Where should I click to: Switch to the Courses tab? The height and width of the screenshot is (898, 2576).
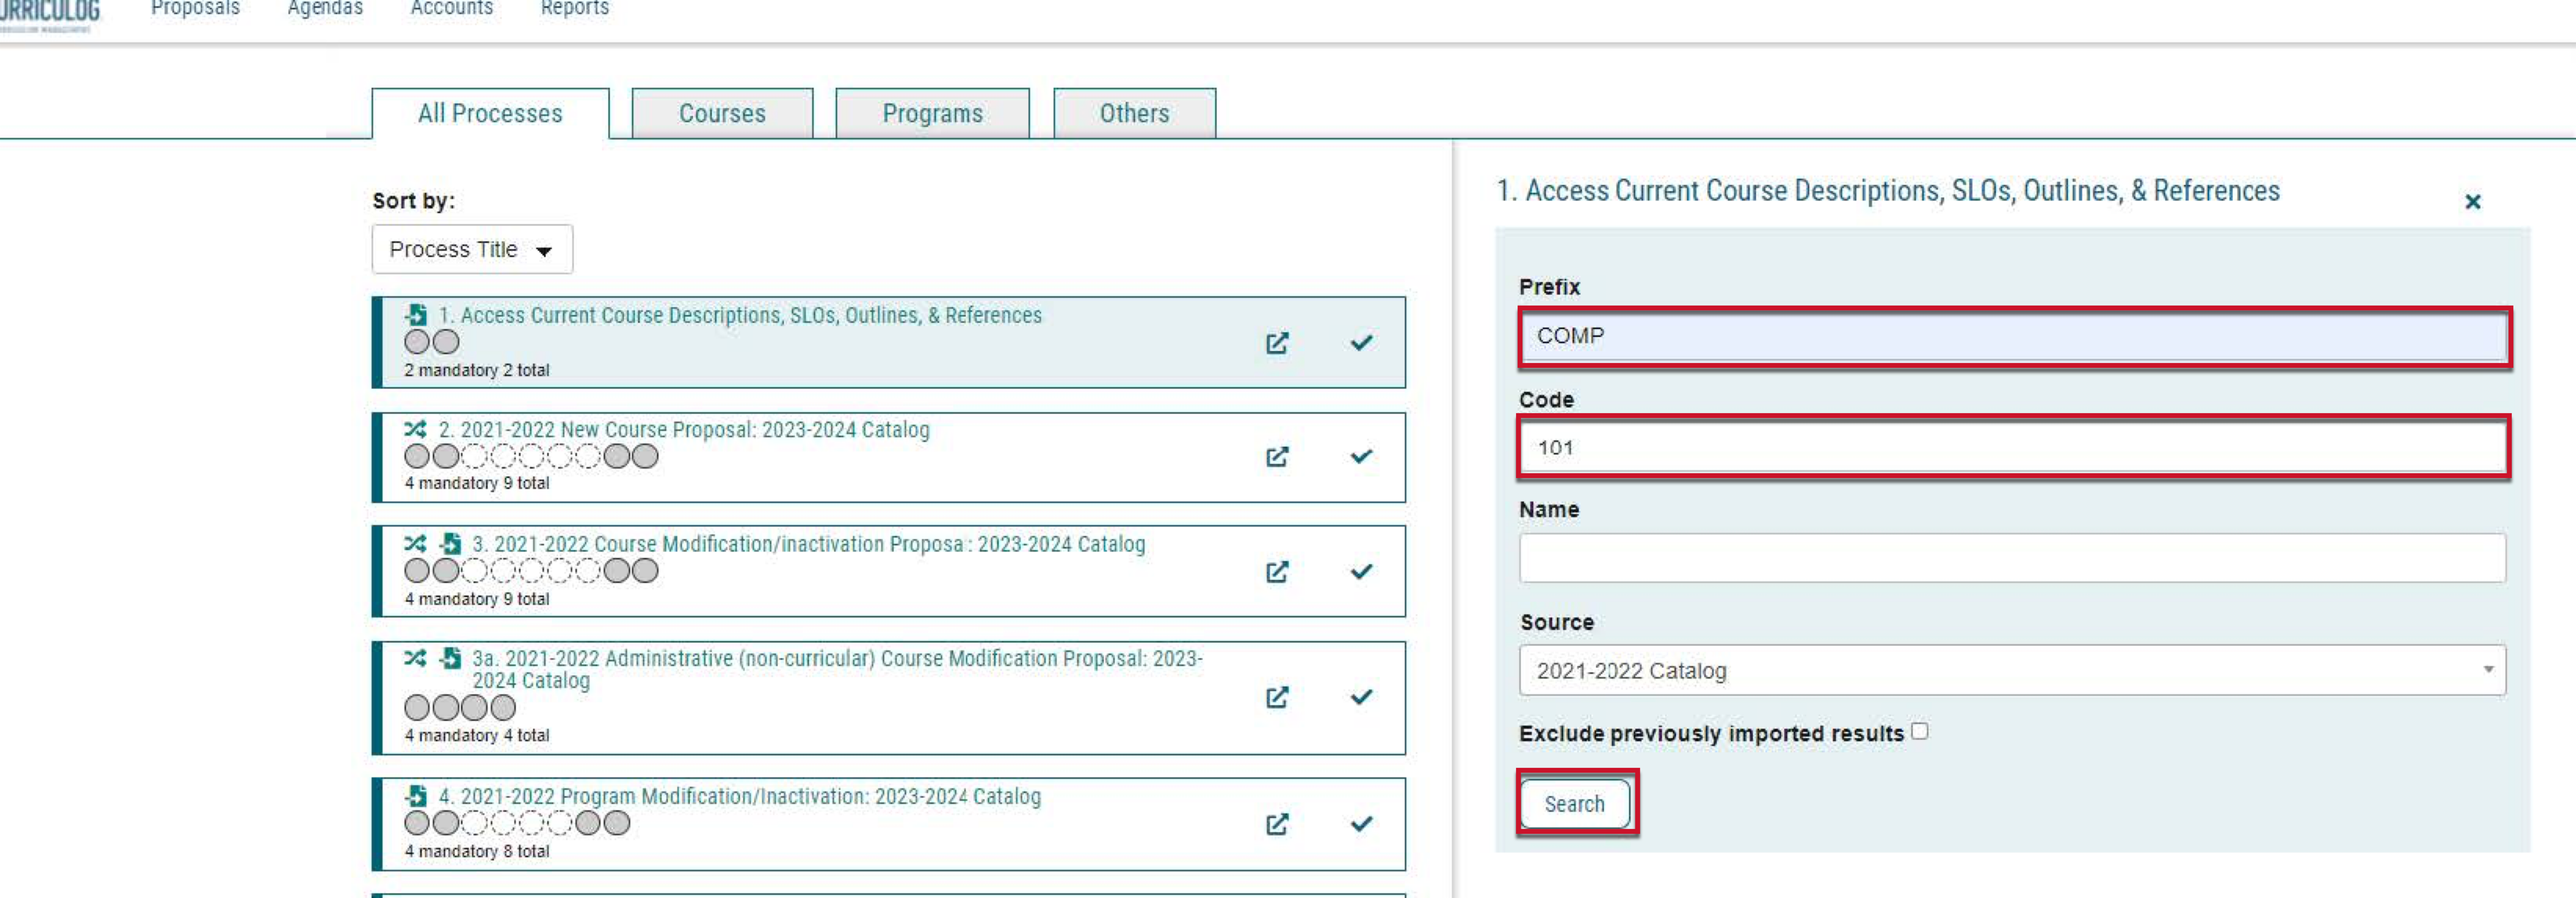[722, 113]
